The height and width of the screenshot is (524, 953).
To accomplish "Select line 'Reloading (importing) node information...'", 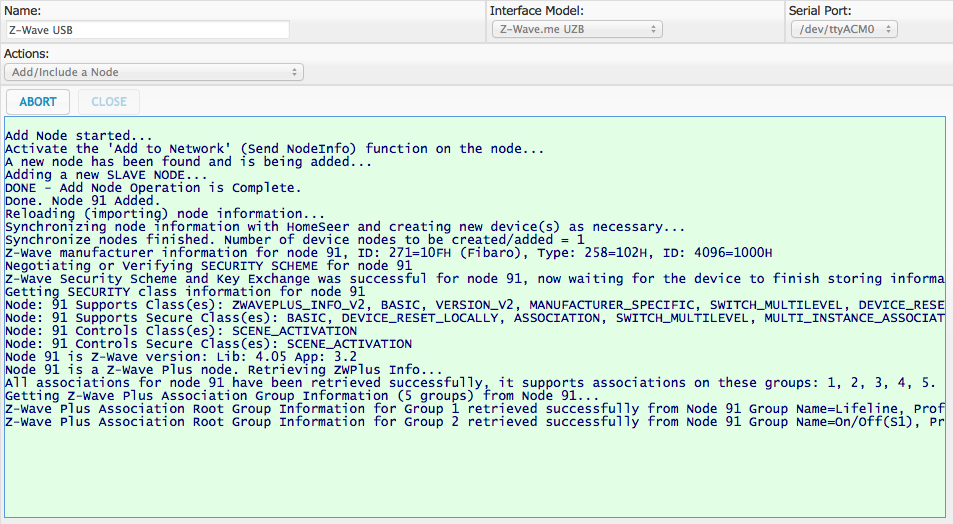I will pos(165,214).
